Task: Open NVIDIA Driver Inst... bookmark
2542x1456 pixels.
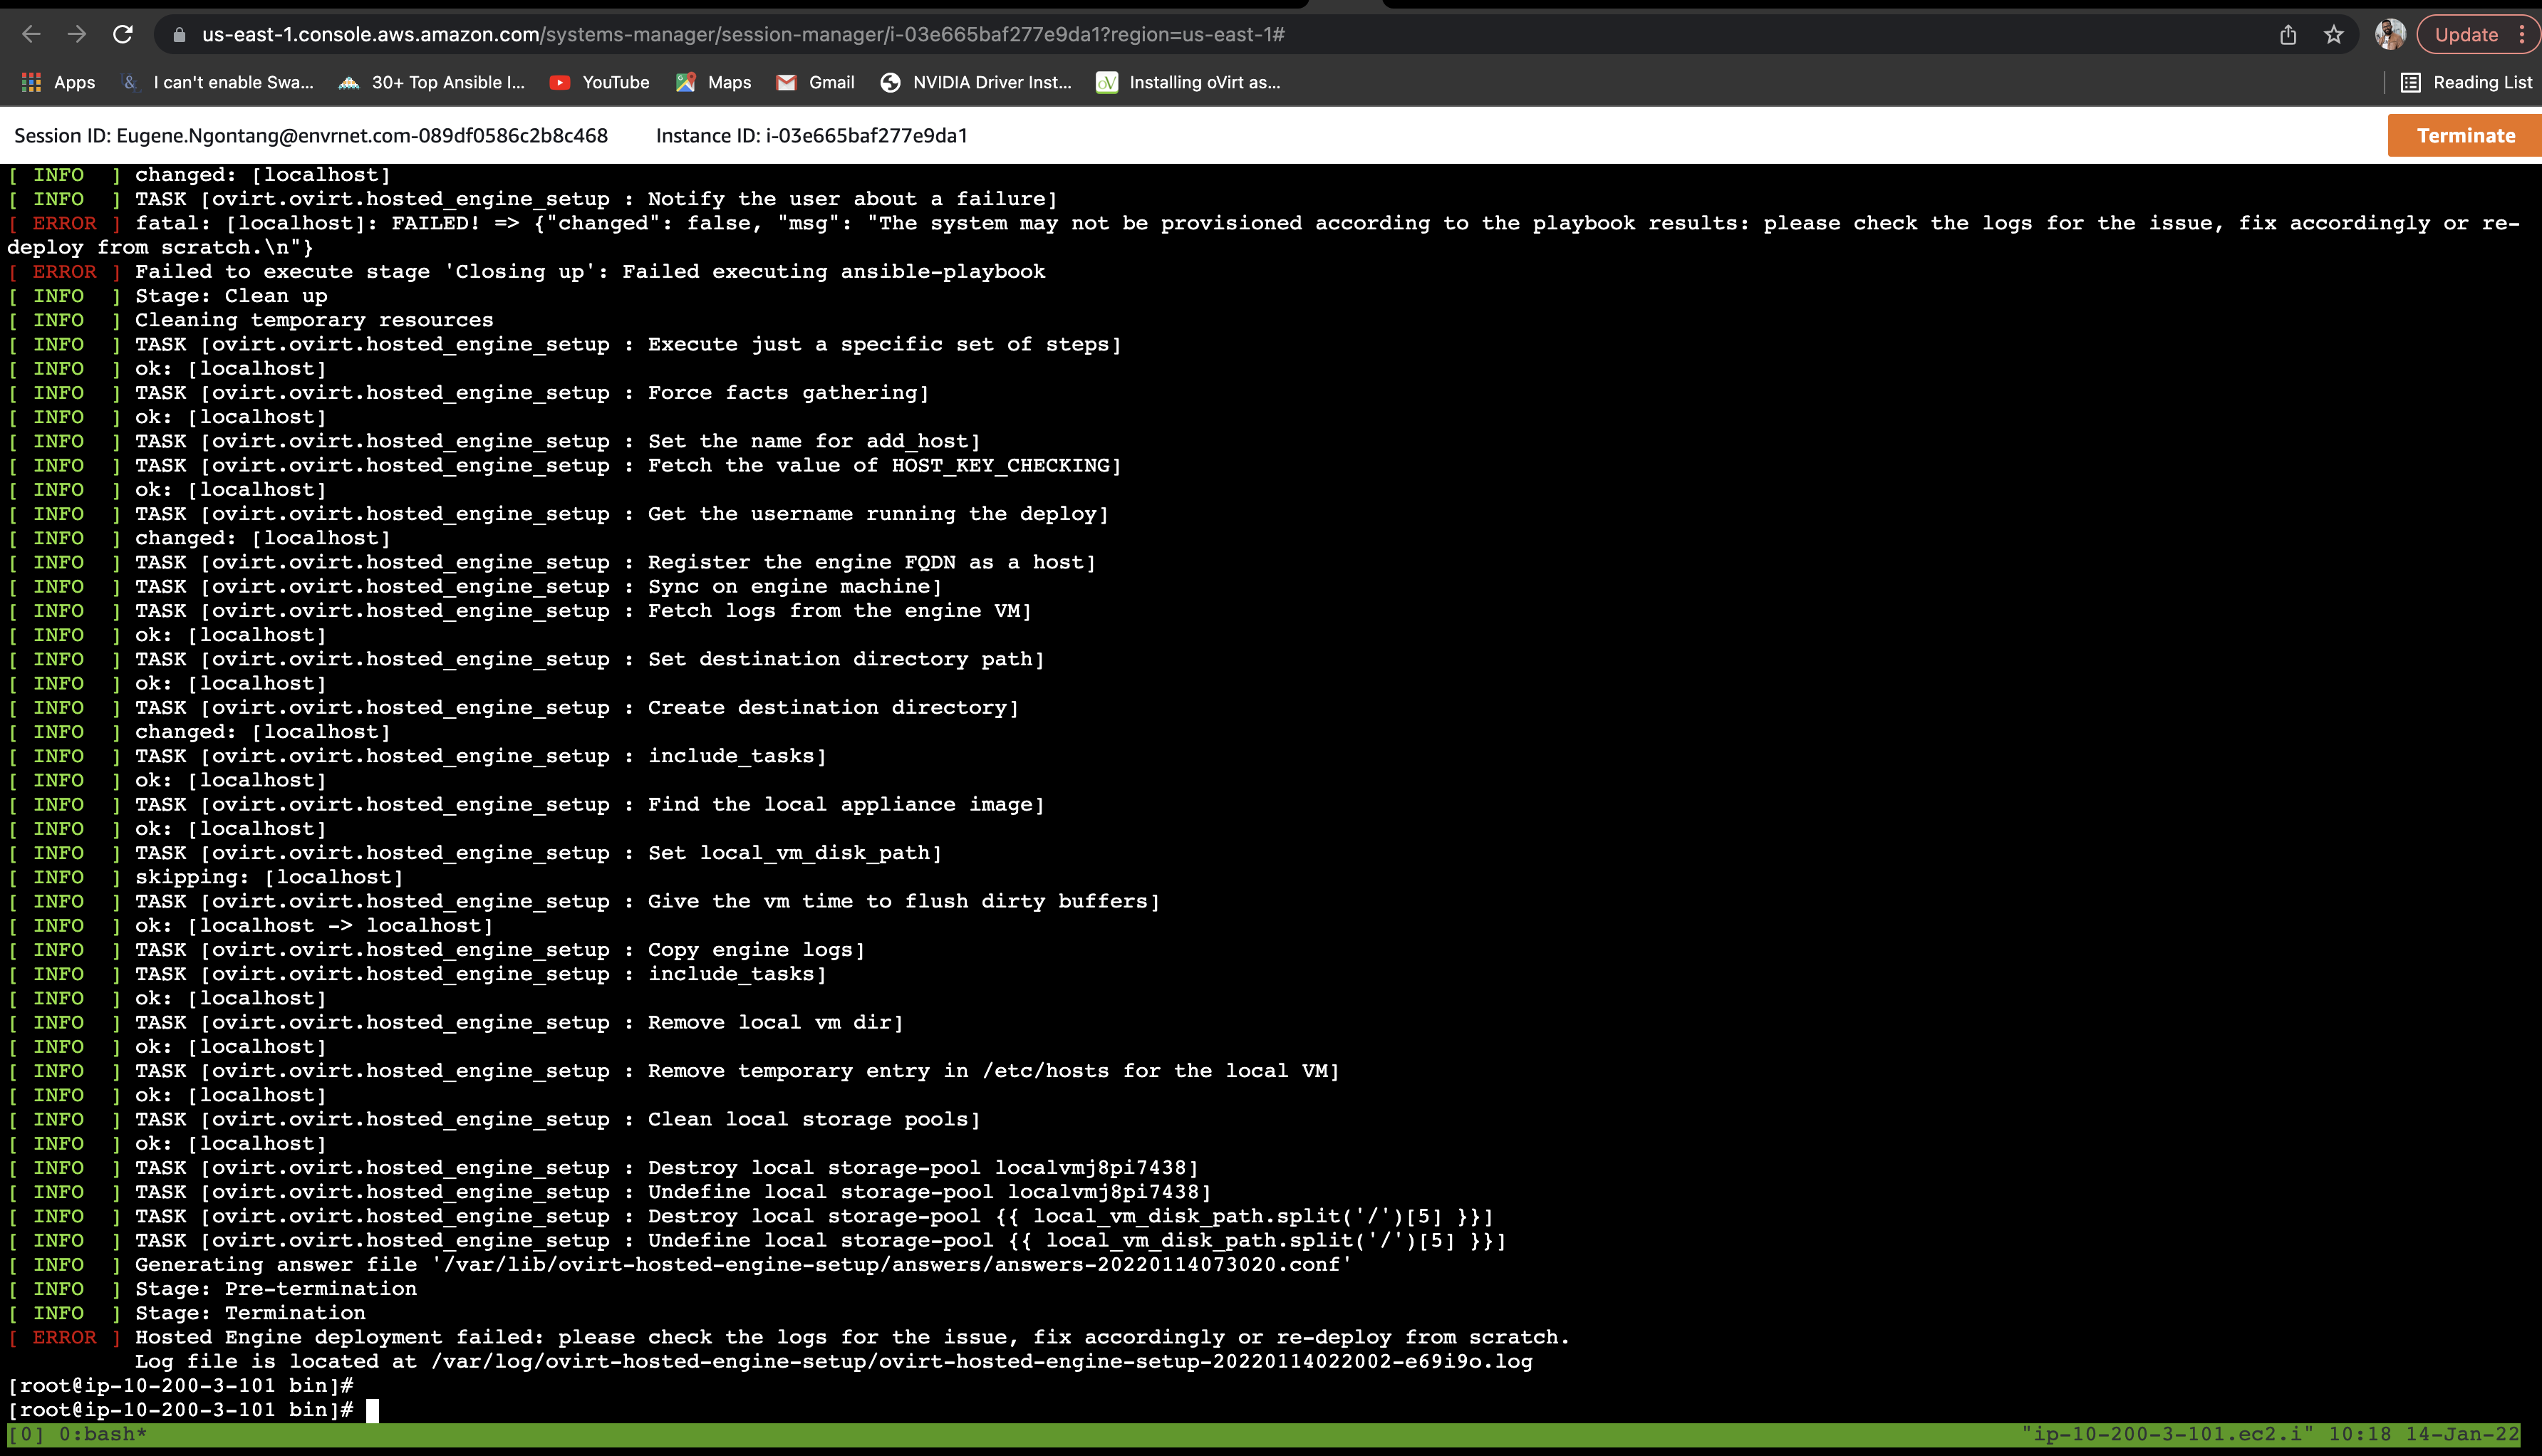Action: coord(976,82)
